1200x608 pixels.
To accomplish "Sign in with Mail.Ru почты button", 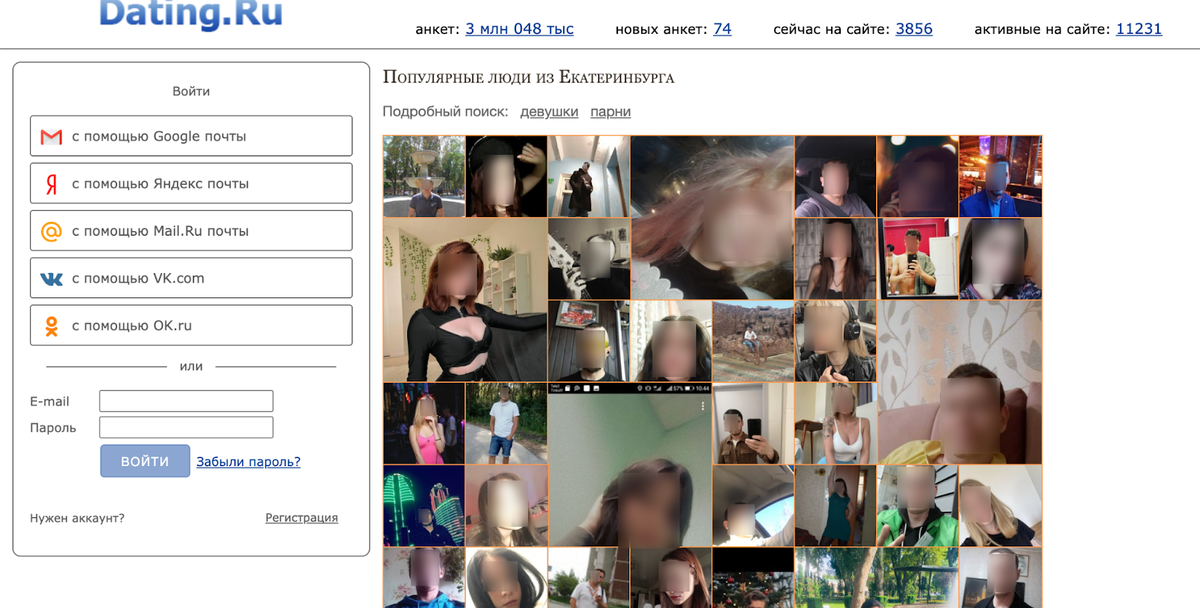I will [191, 230].
